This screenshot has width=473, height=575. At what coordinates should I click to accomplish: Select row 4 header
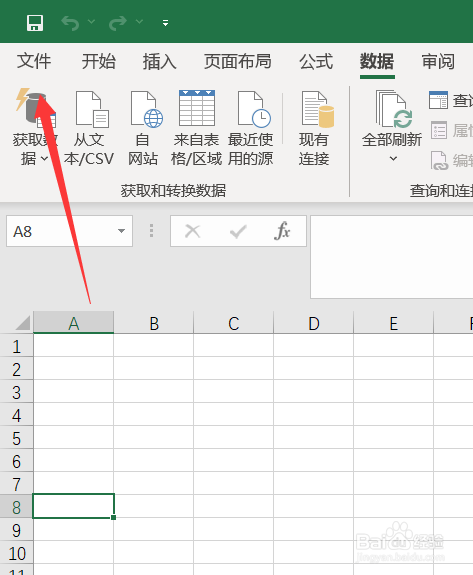16,415
